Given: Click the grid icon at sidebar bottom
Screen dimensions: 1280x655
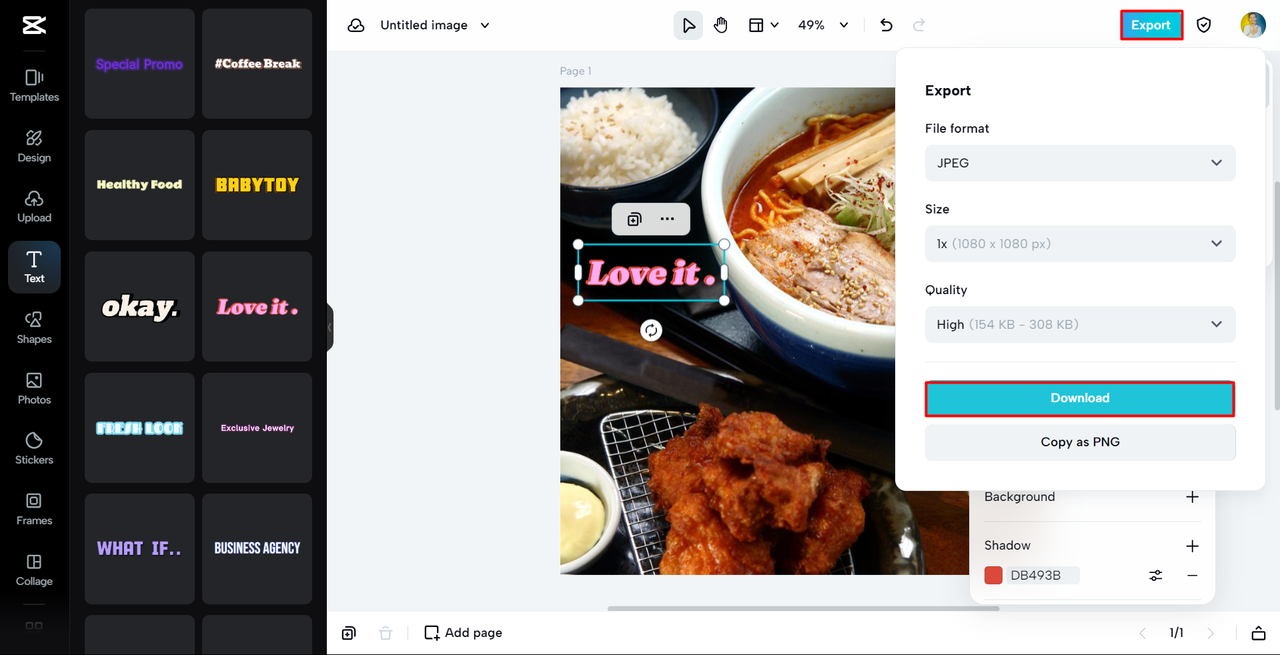Looking at the screenshot, I should (34, 627).
